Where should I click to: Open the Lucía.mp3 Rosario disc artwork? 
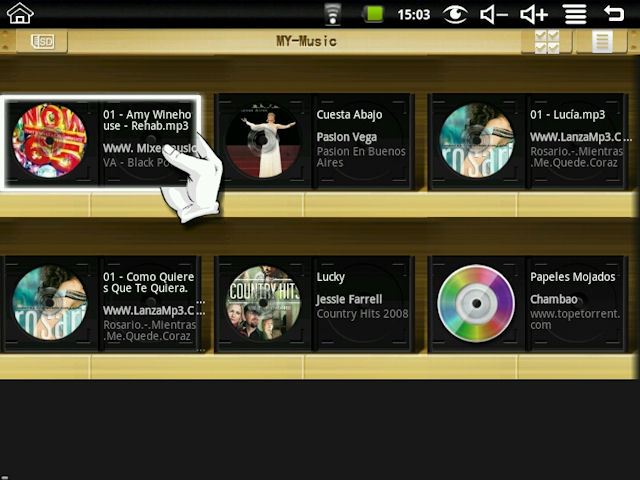(x=477, y=141)
